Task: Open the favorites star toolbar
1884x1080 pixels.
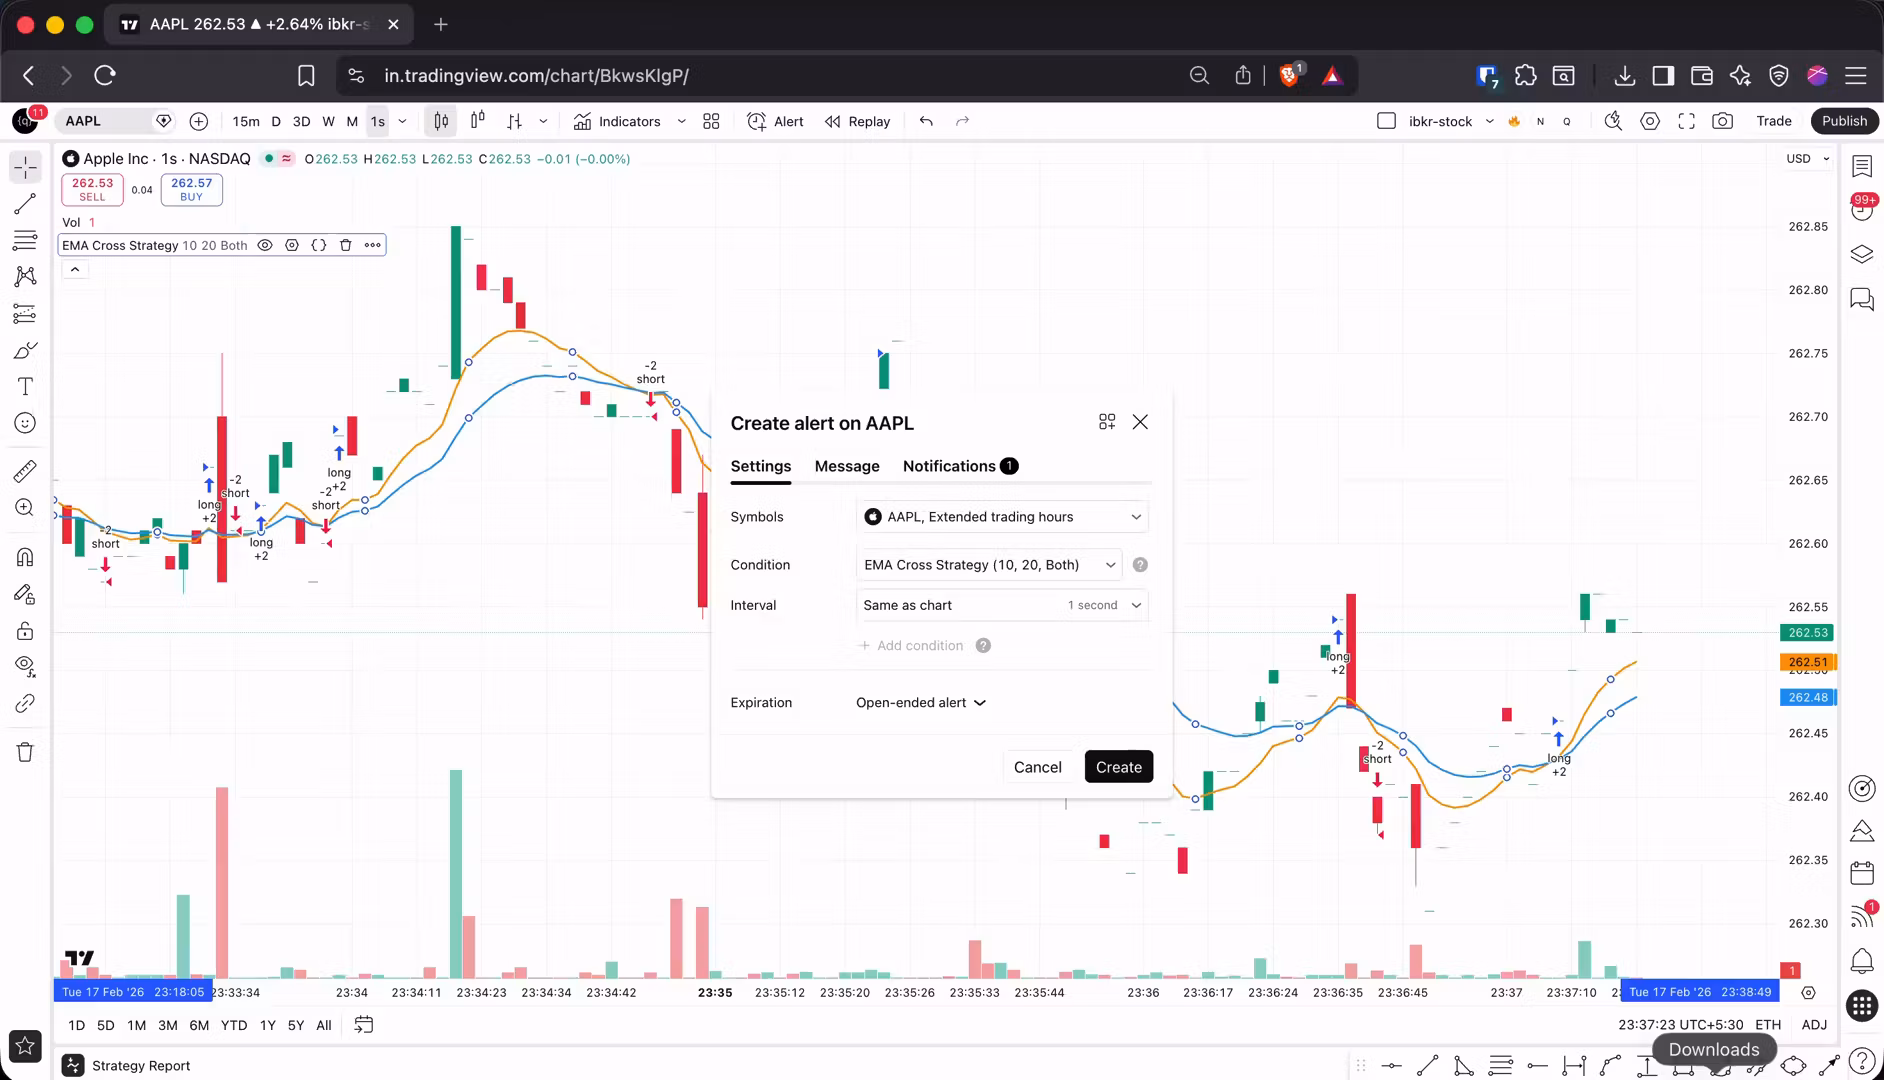Action: (25, 1046)
